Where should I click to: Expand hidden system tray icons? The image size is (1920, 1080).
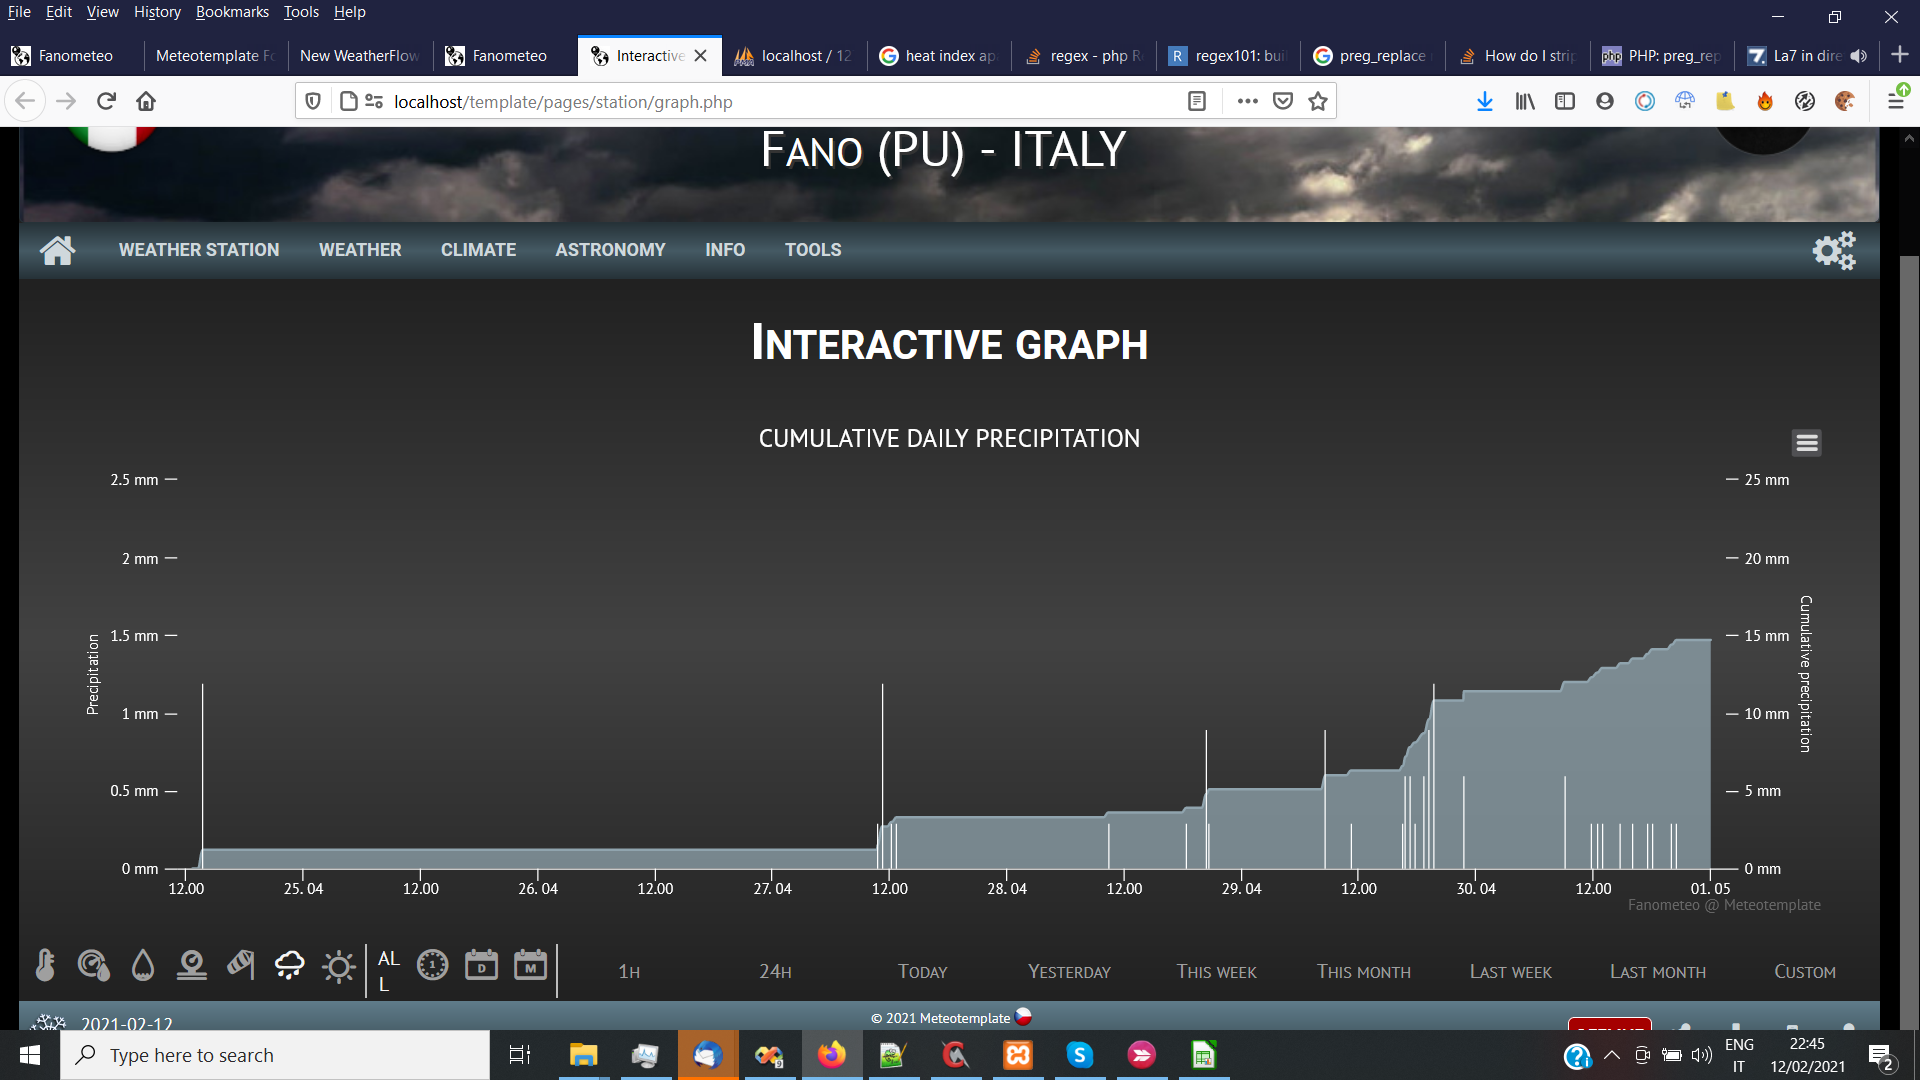click(1611, 1055)
